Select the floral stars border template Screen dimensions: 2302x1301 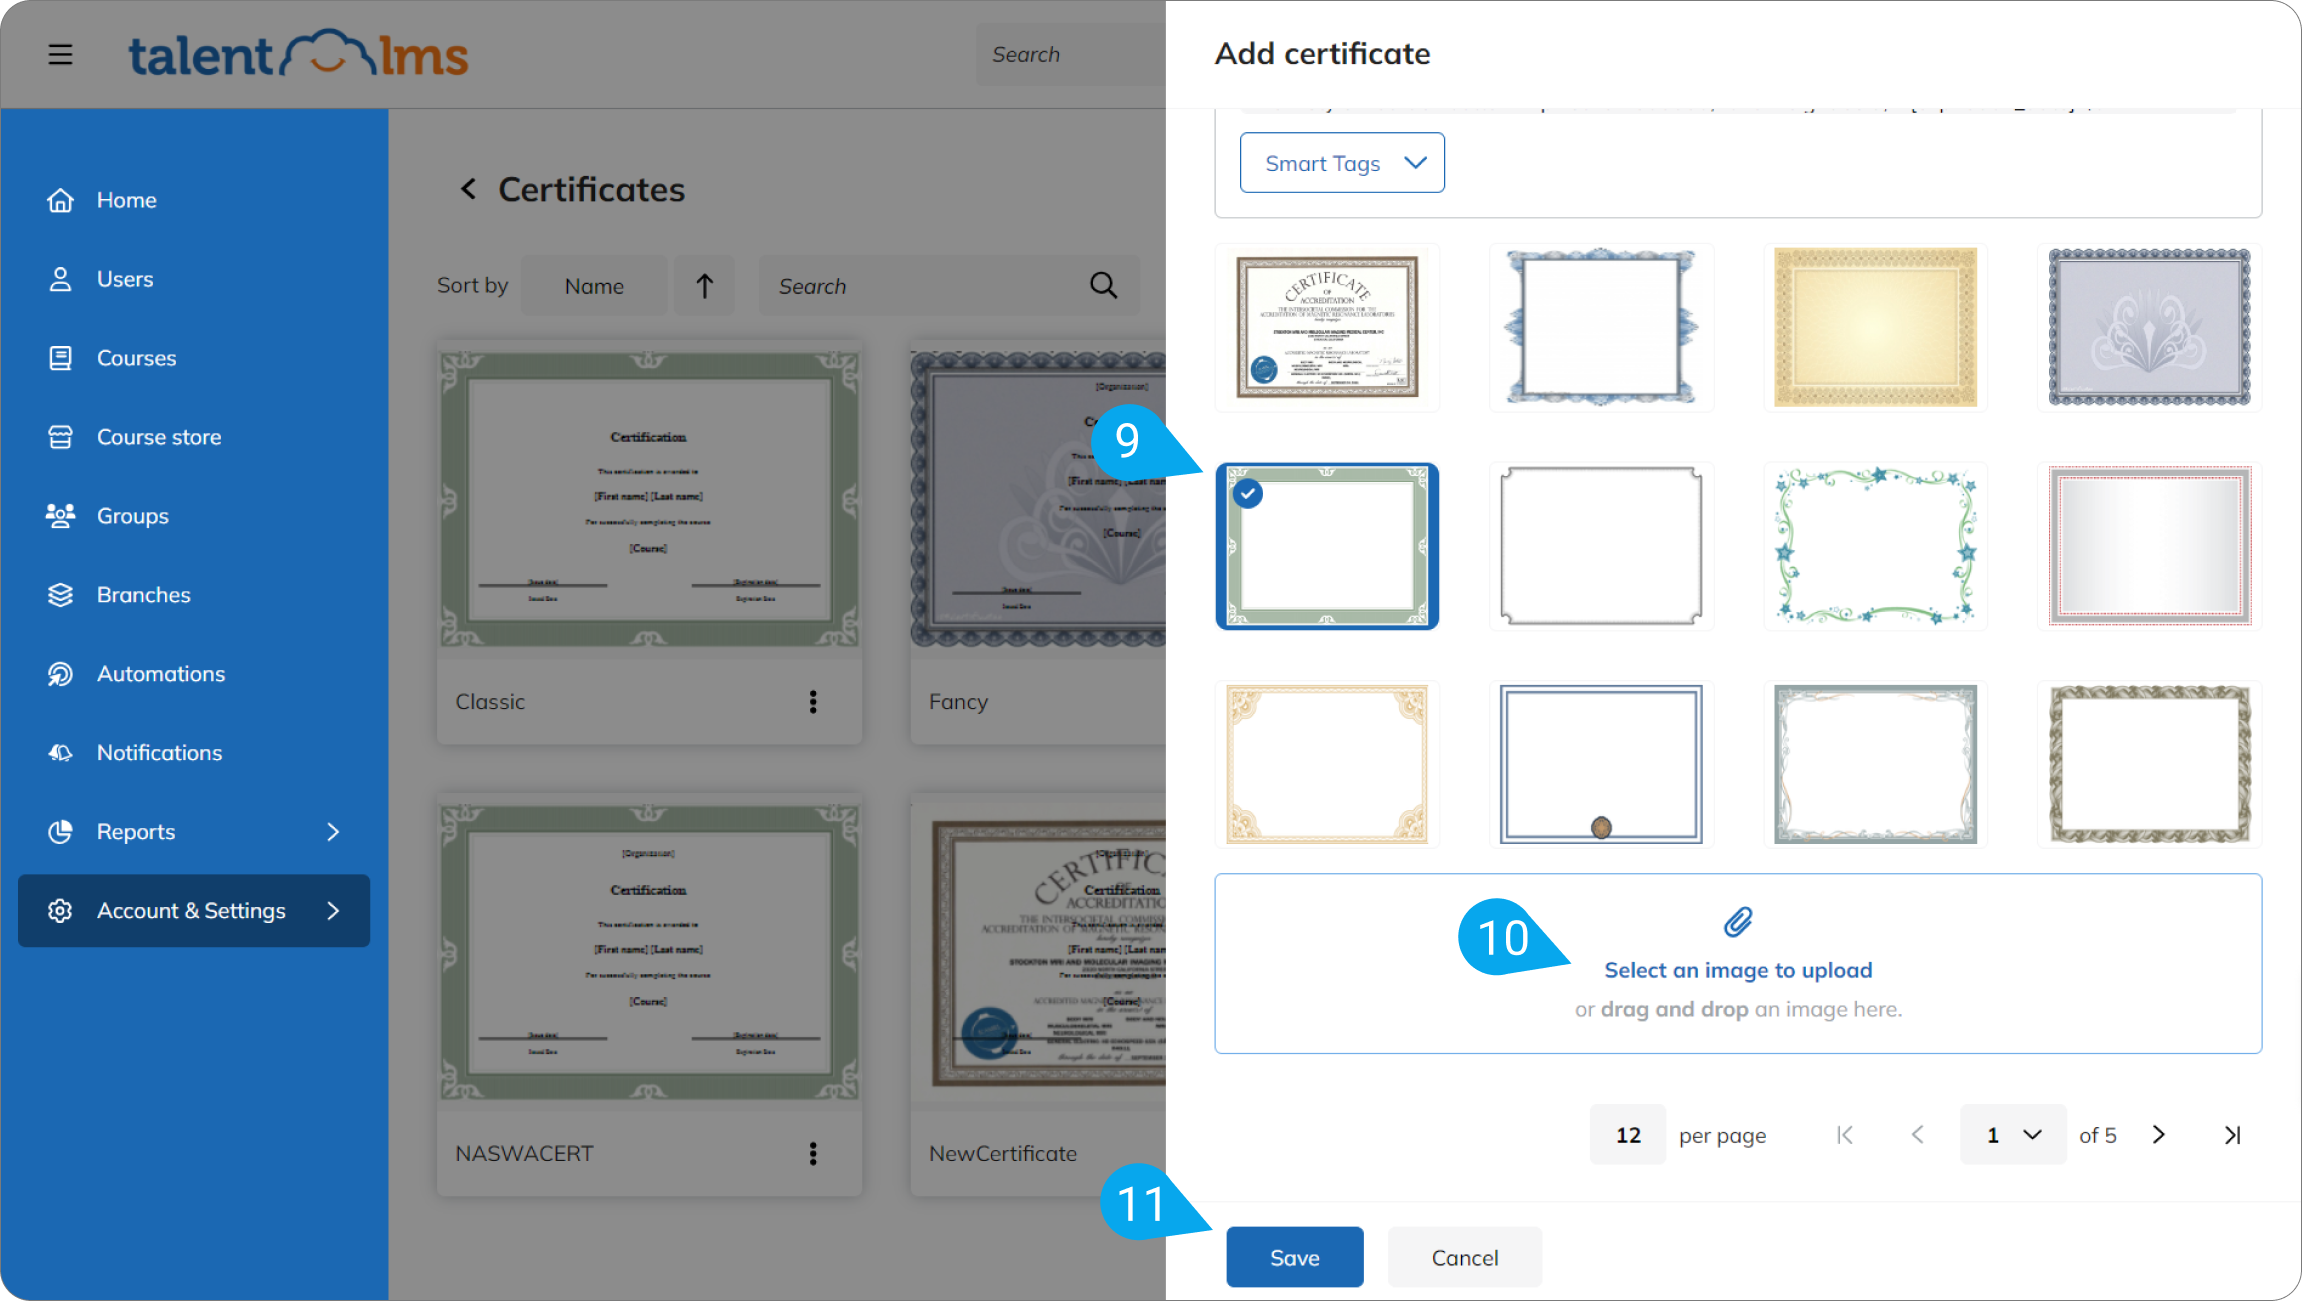point(1875,546)
